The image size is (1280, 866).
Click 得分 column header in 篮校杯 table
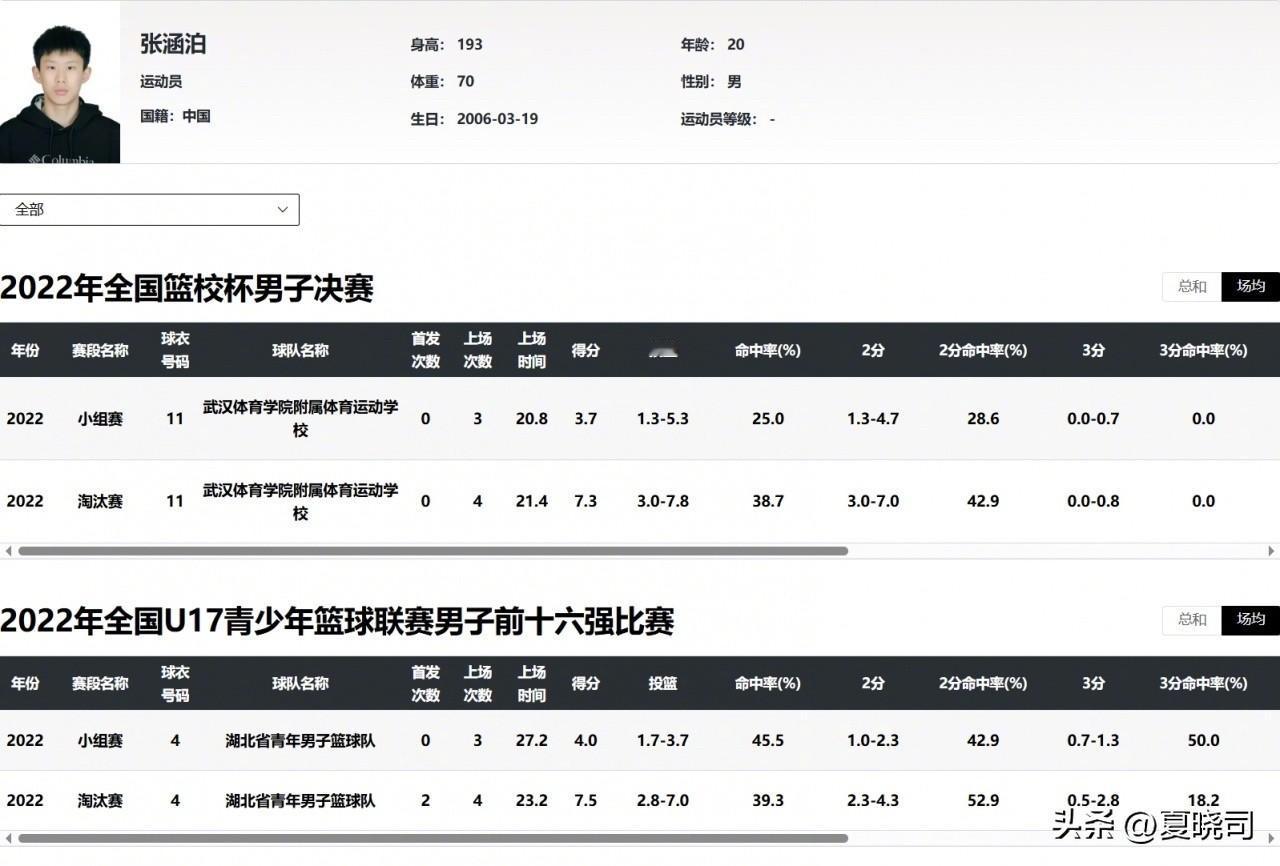pos(586,350)
